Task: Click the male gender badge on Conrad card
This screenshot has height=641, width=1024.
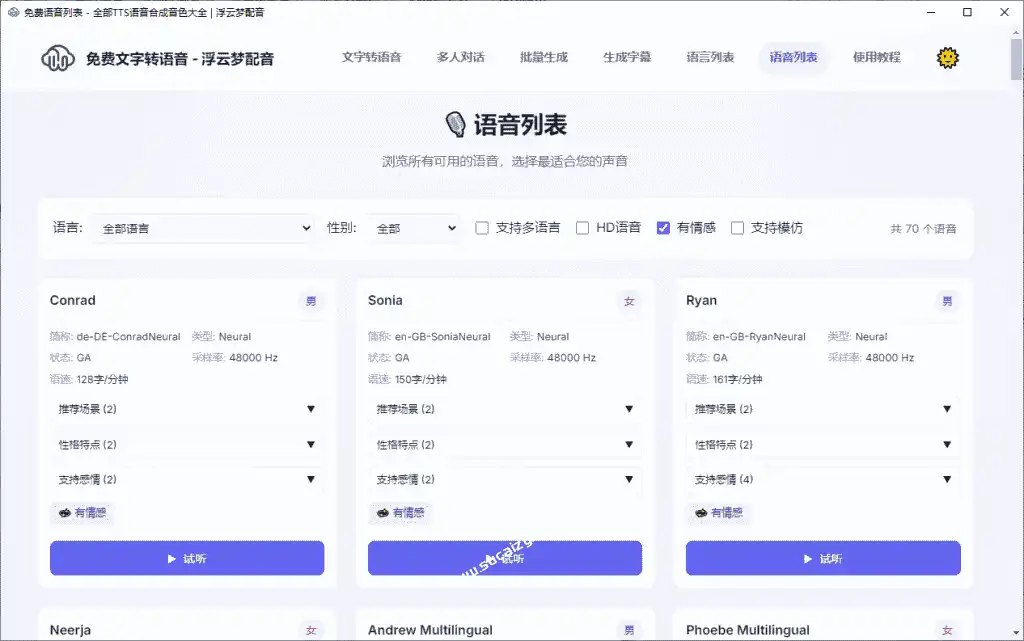Action: click(311, 301)
